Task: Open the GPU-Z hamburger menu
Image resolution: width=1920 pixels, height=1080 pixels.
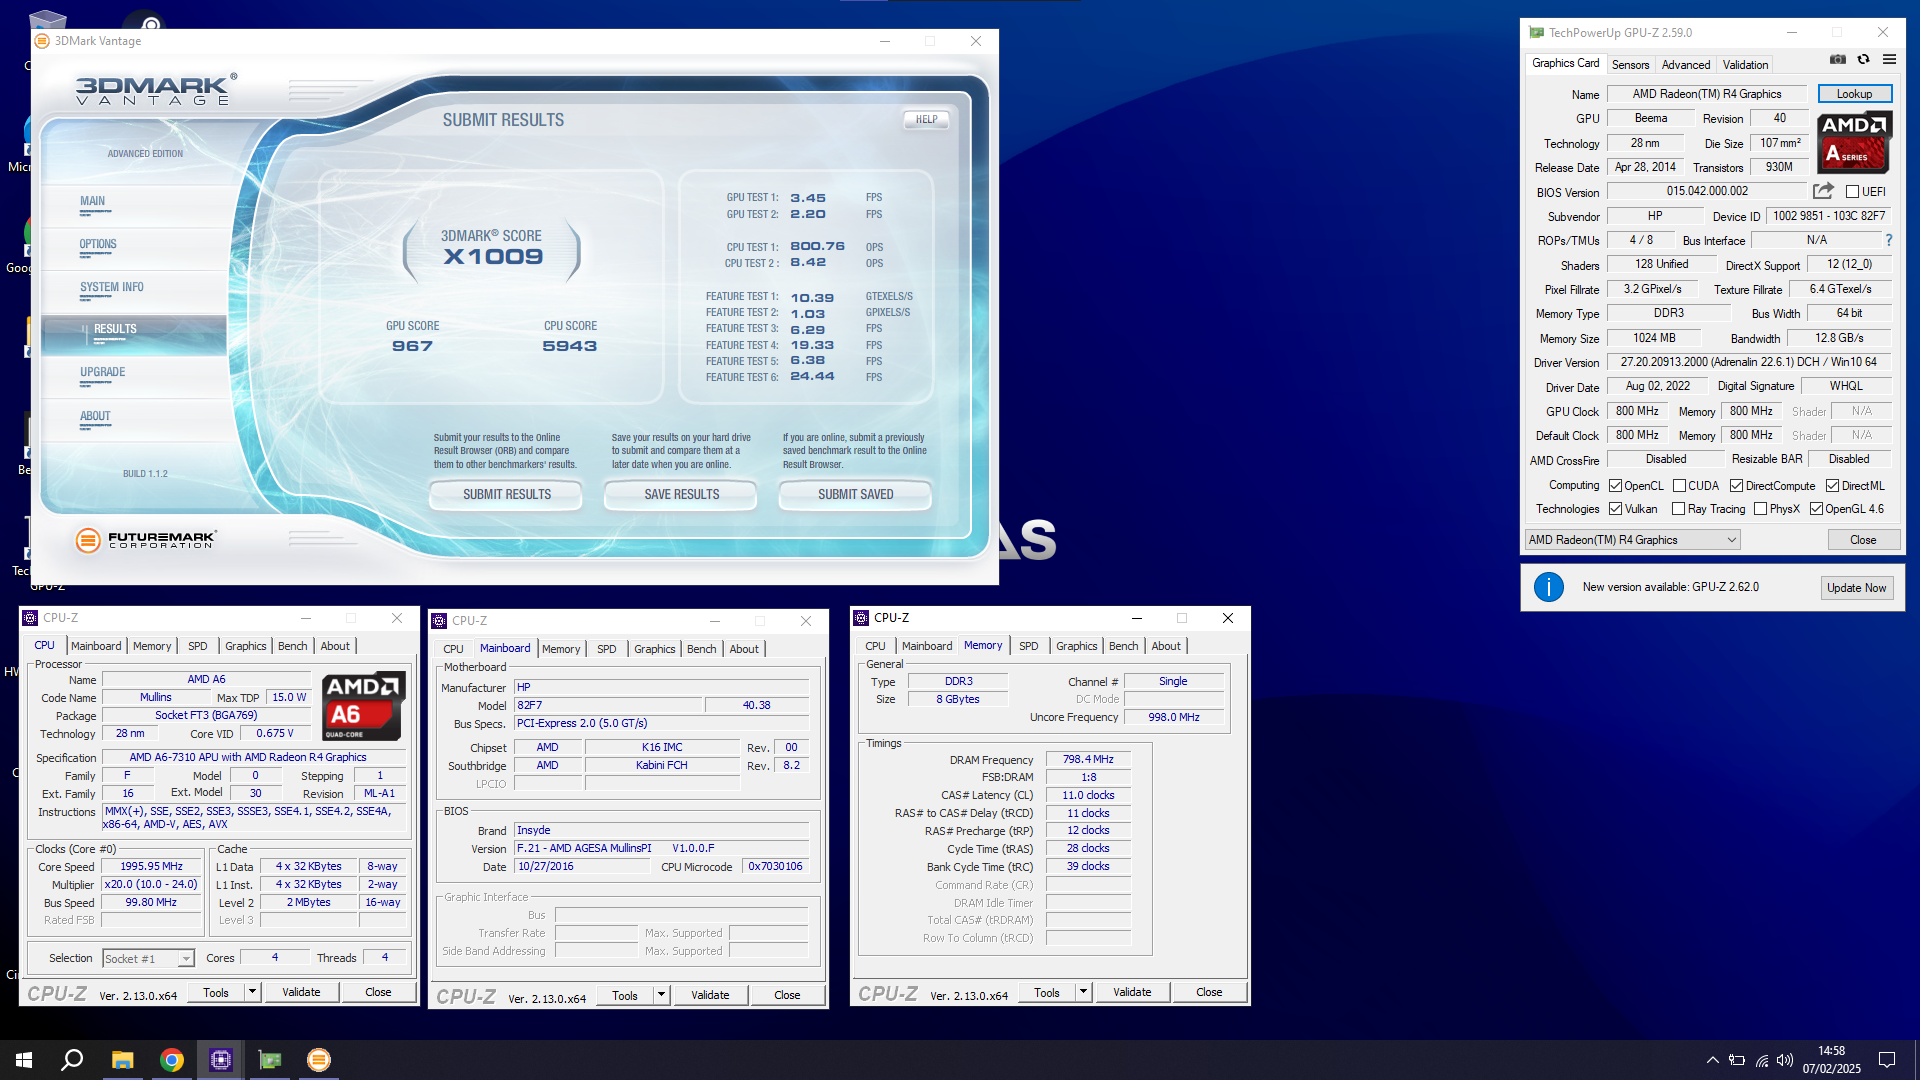Action: tap(1889, 60)
